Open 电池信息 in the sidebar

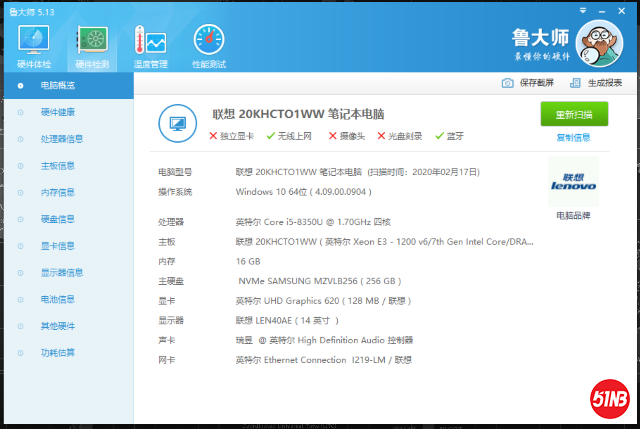(x=57, y=299)
